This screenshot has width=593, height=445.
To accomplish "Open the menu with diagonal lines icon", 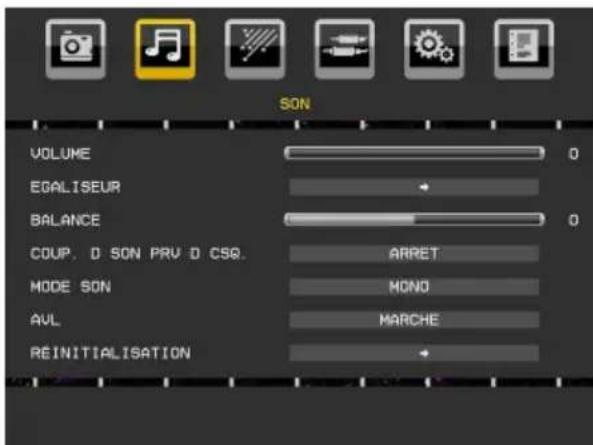I will [x=255, y=49].
